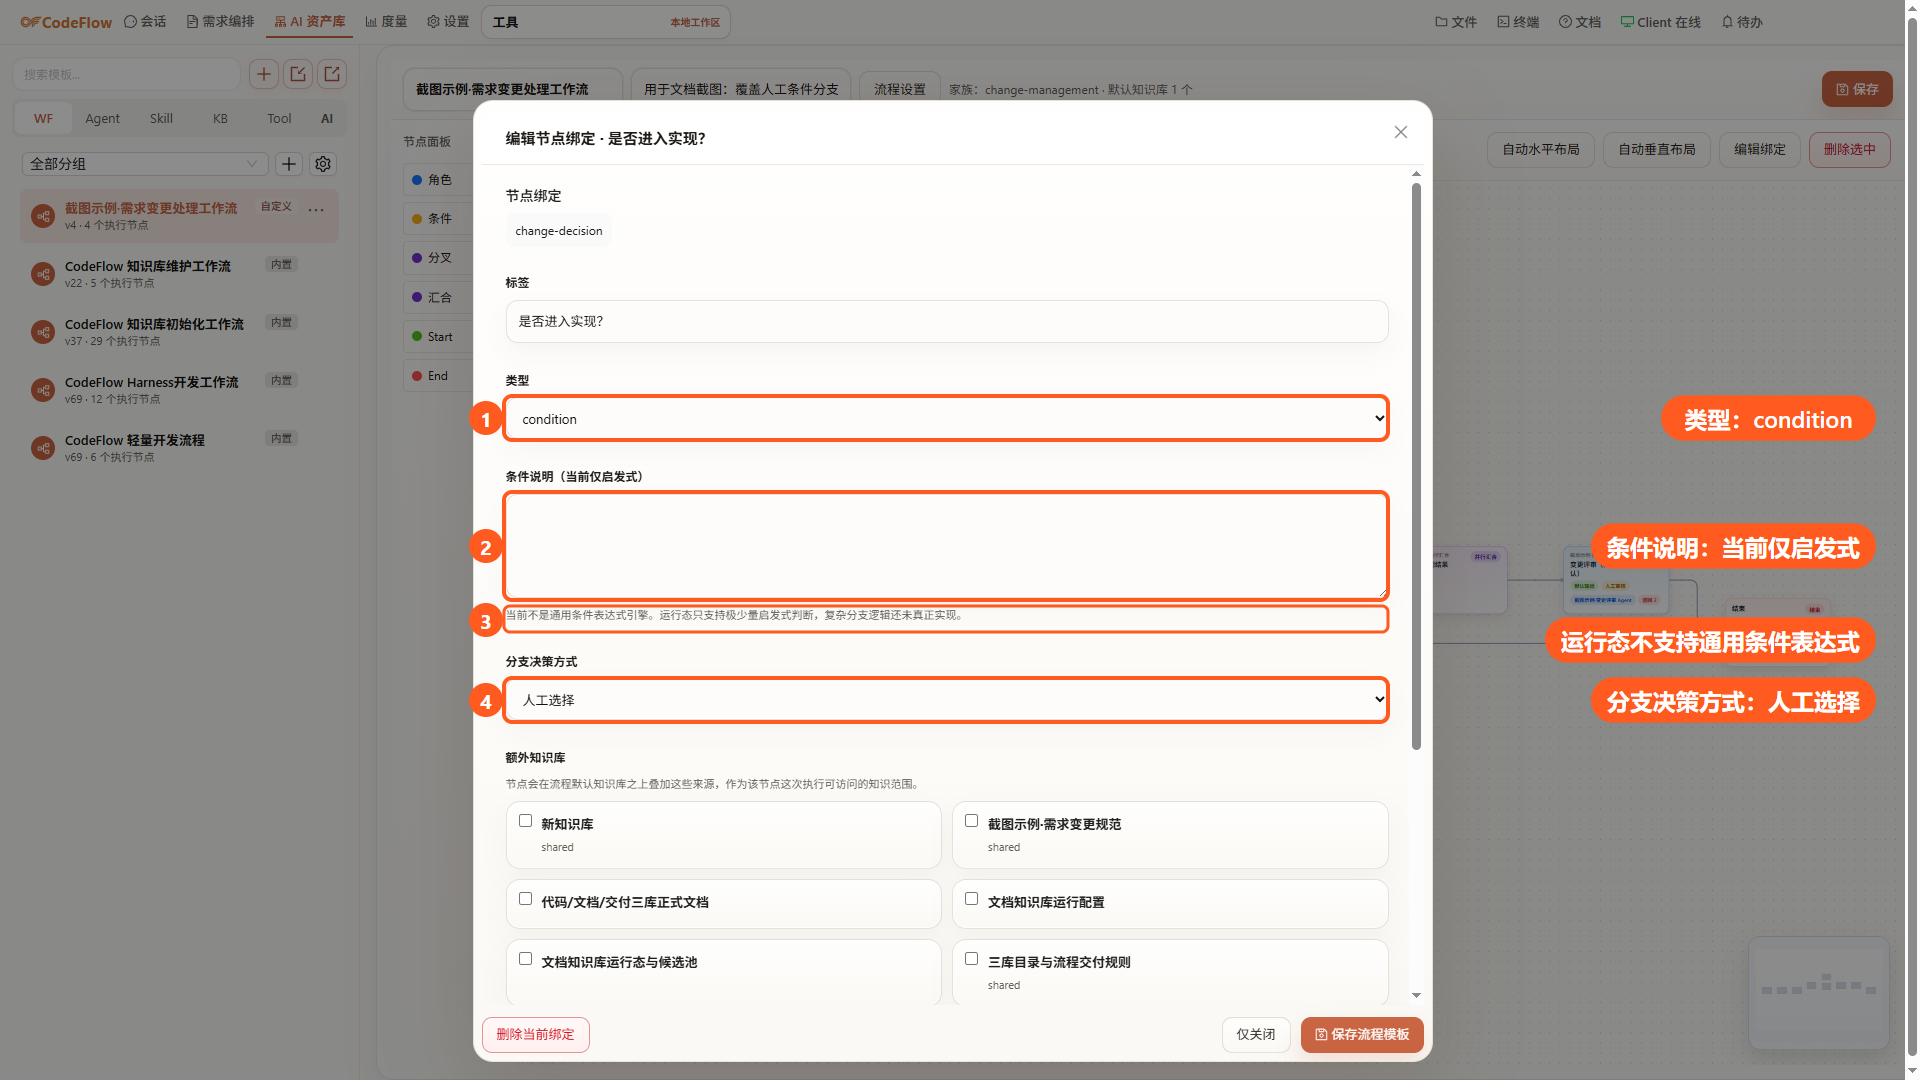Viewport: 1920px width, 1080px height.
Task: Click the dialog scrollbar's up arrow
Action: 1416,174
